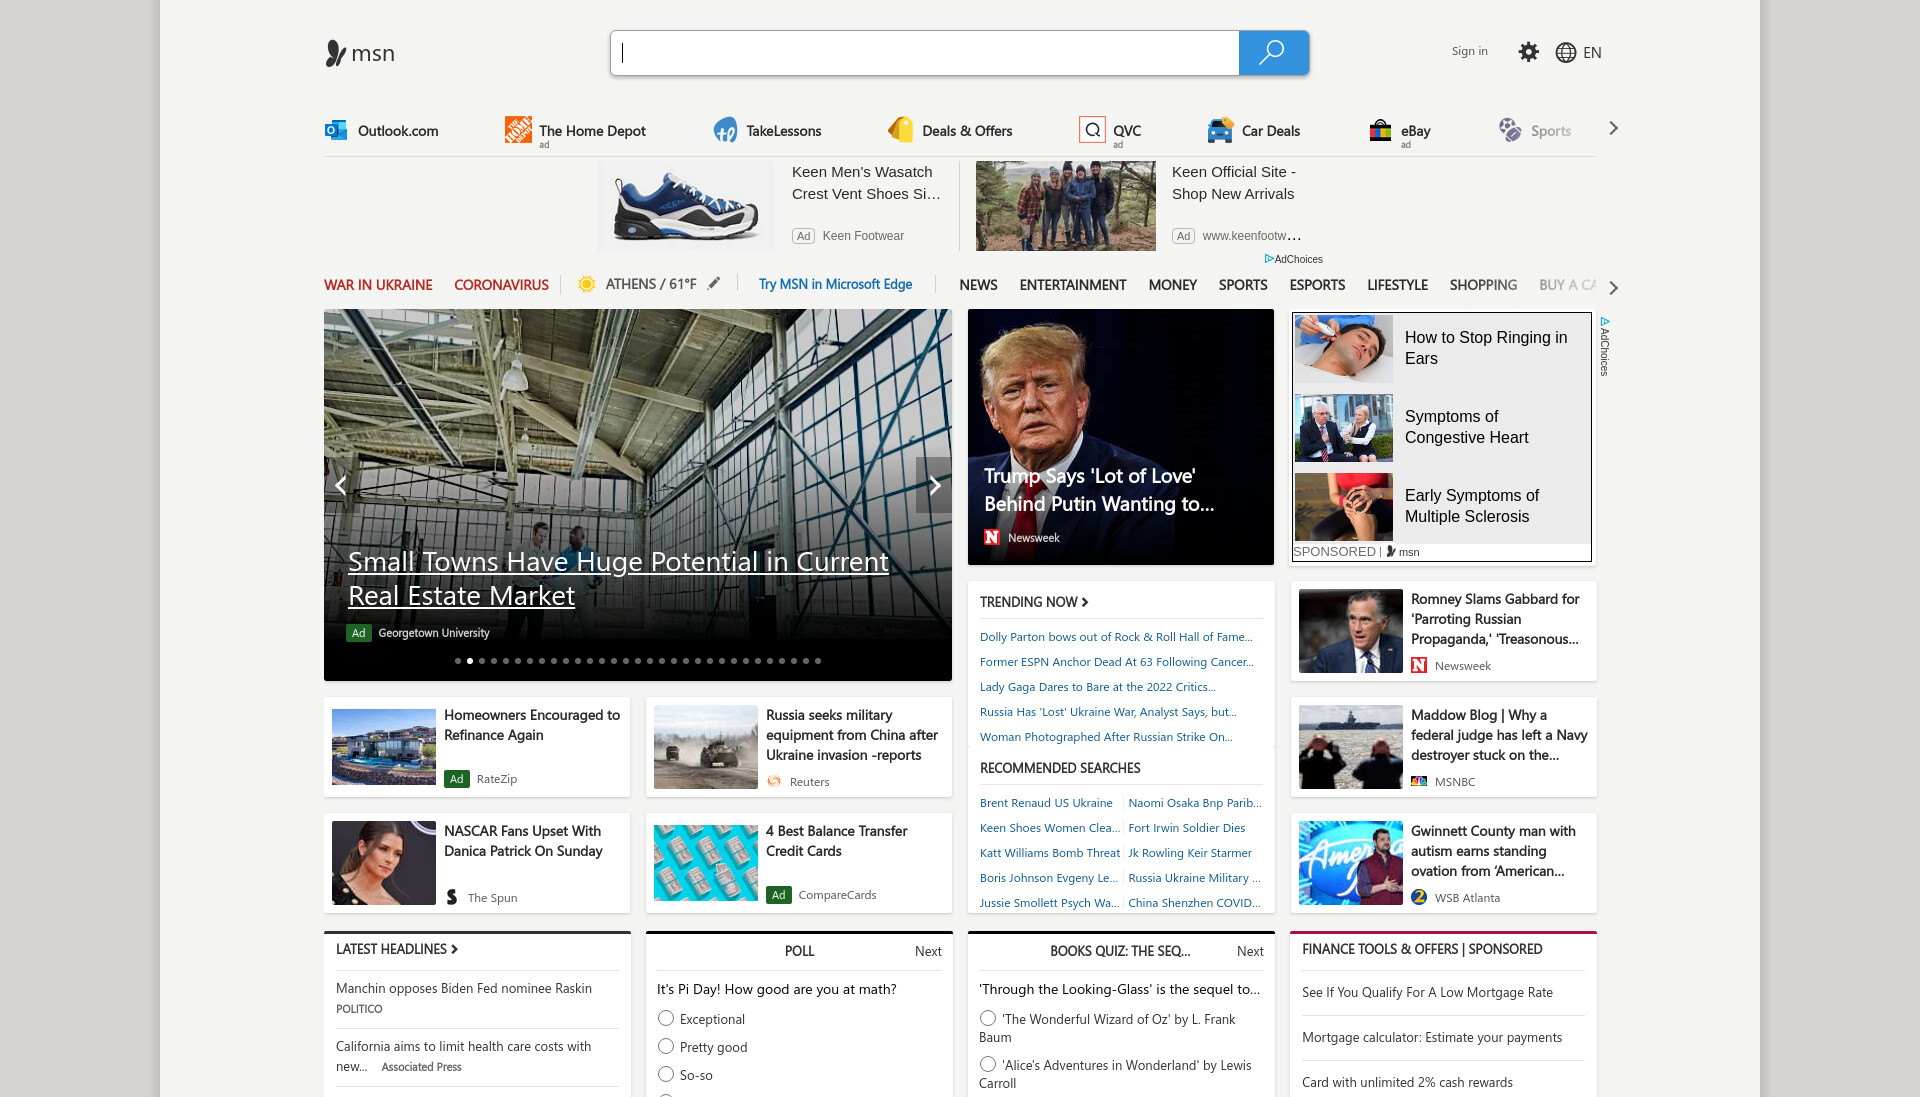Open Brent Renaud US Ukraine search link
Image resolution: width=1920 pixels, height=1097 pixels.
1046,803
